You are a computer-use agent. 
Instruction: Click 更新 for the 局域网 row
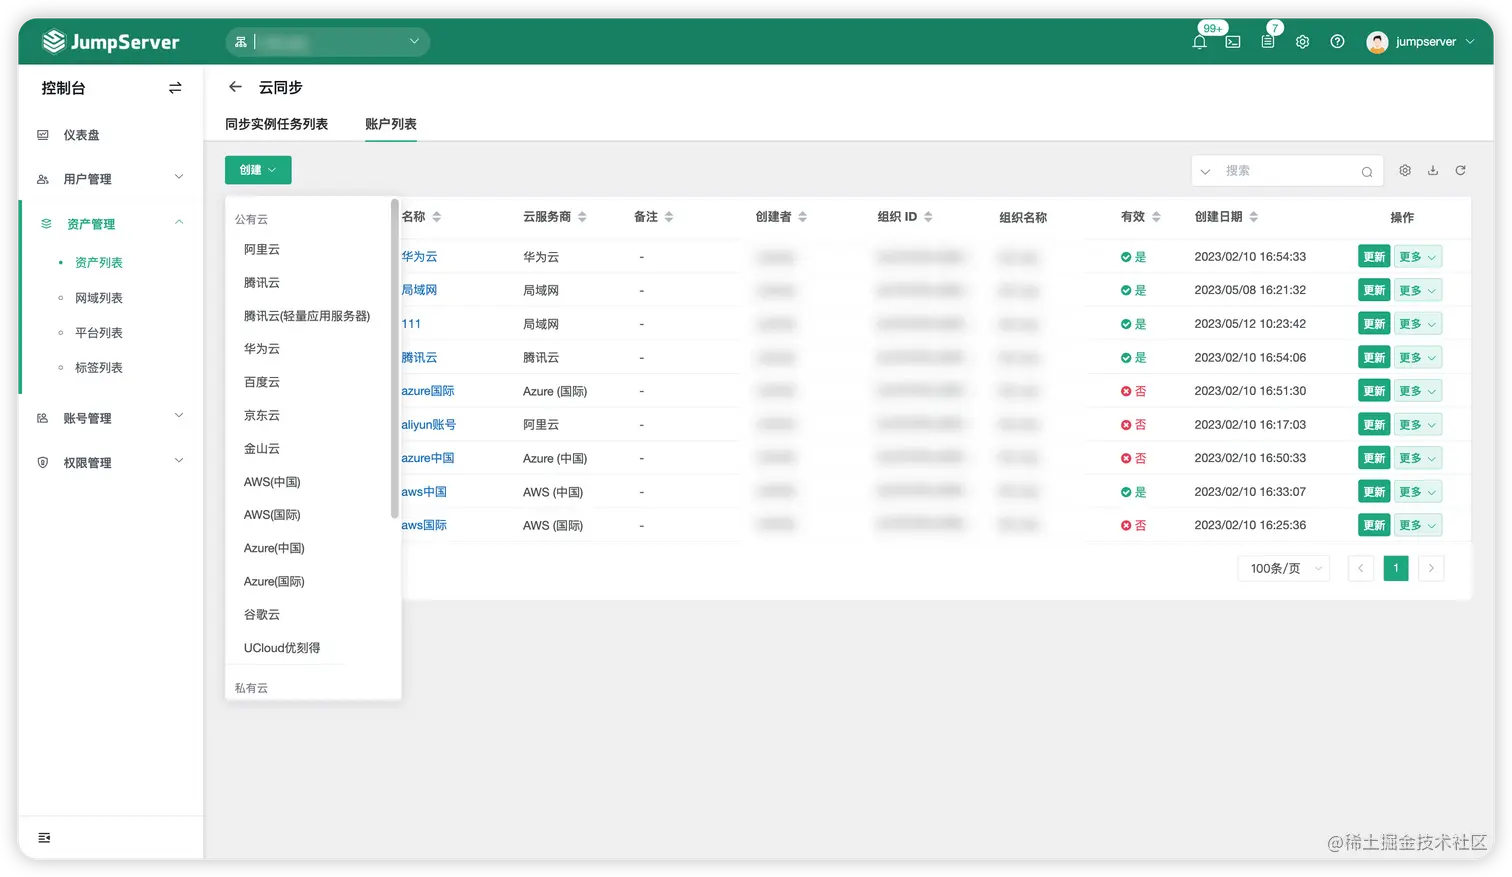1374,290
